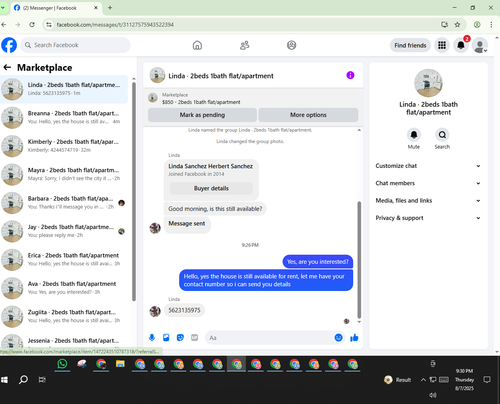Mute this chat with bell icon
Screen dimensions: 500x404
click(414, 135)
